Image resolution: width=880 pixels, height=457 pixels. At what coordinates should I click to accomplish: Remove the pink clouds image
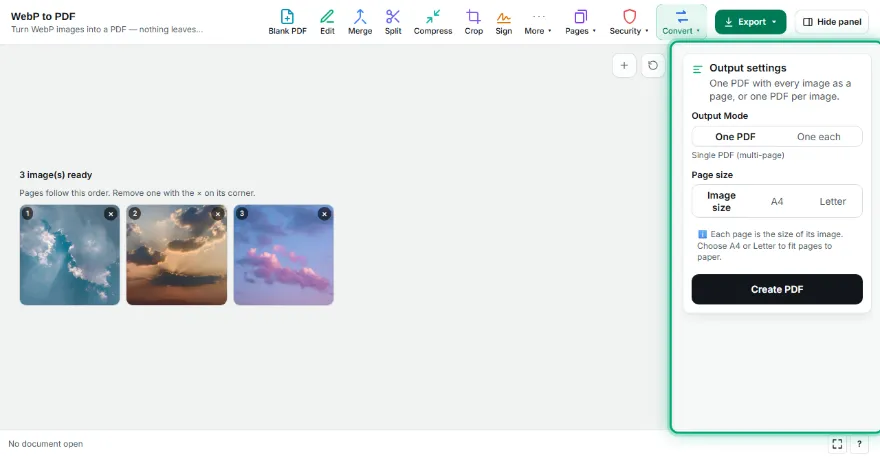tap(324, 214)
